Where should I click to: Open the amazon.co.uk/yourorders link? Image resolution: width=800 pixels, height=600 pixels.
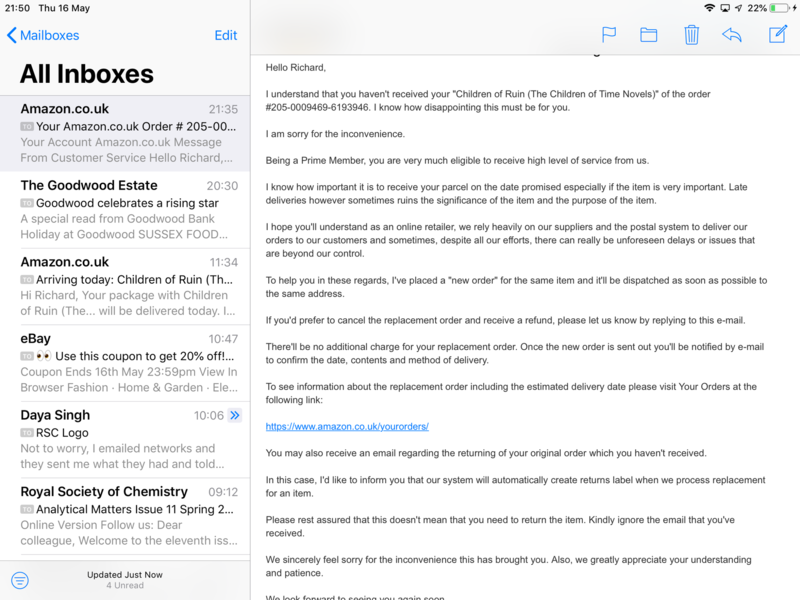click(347, 427)
